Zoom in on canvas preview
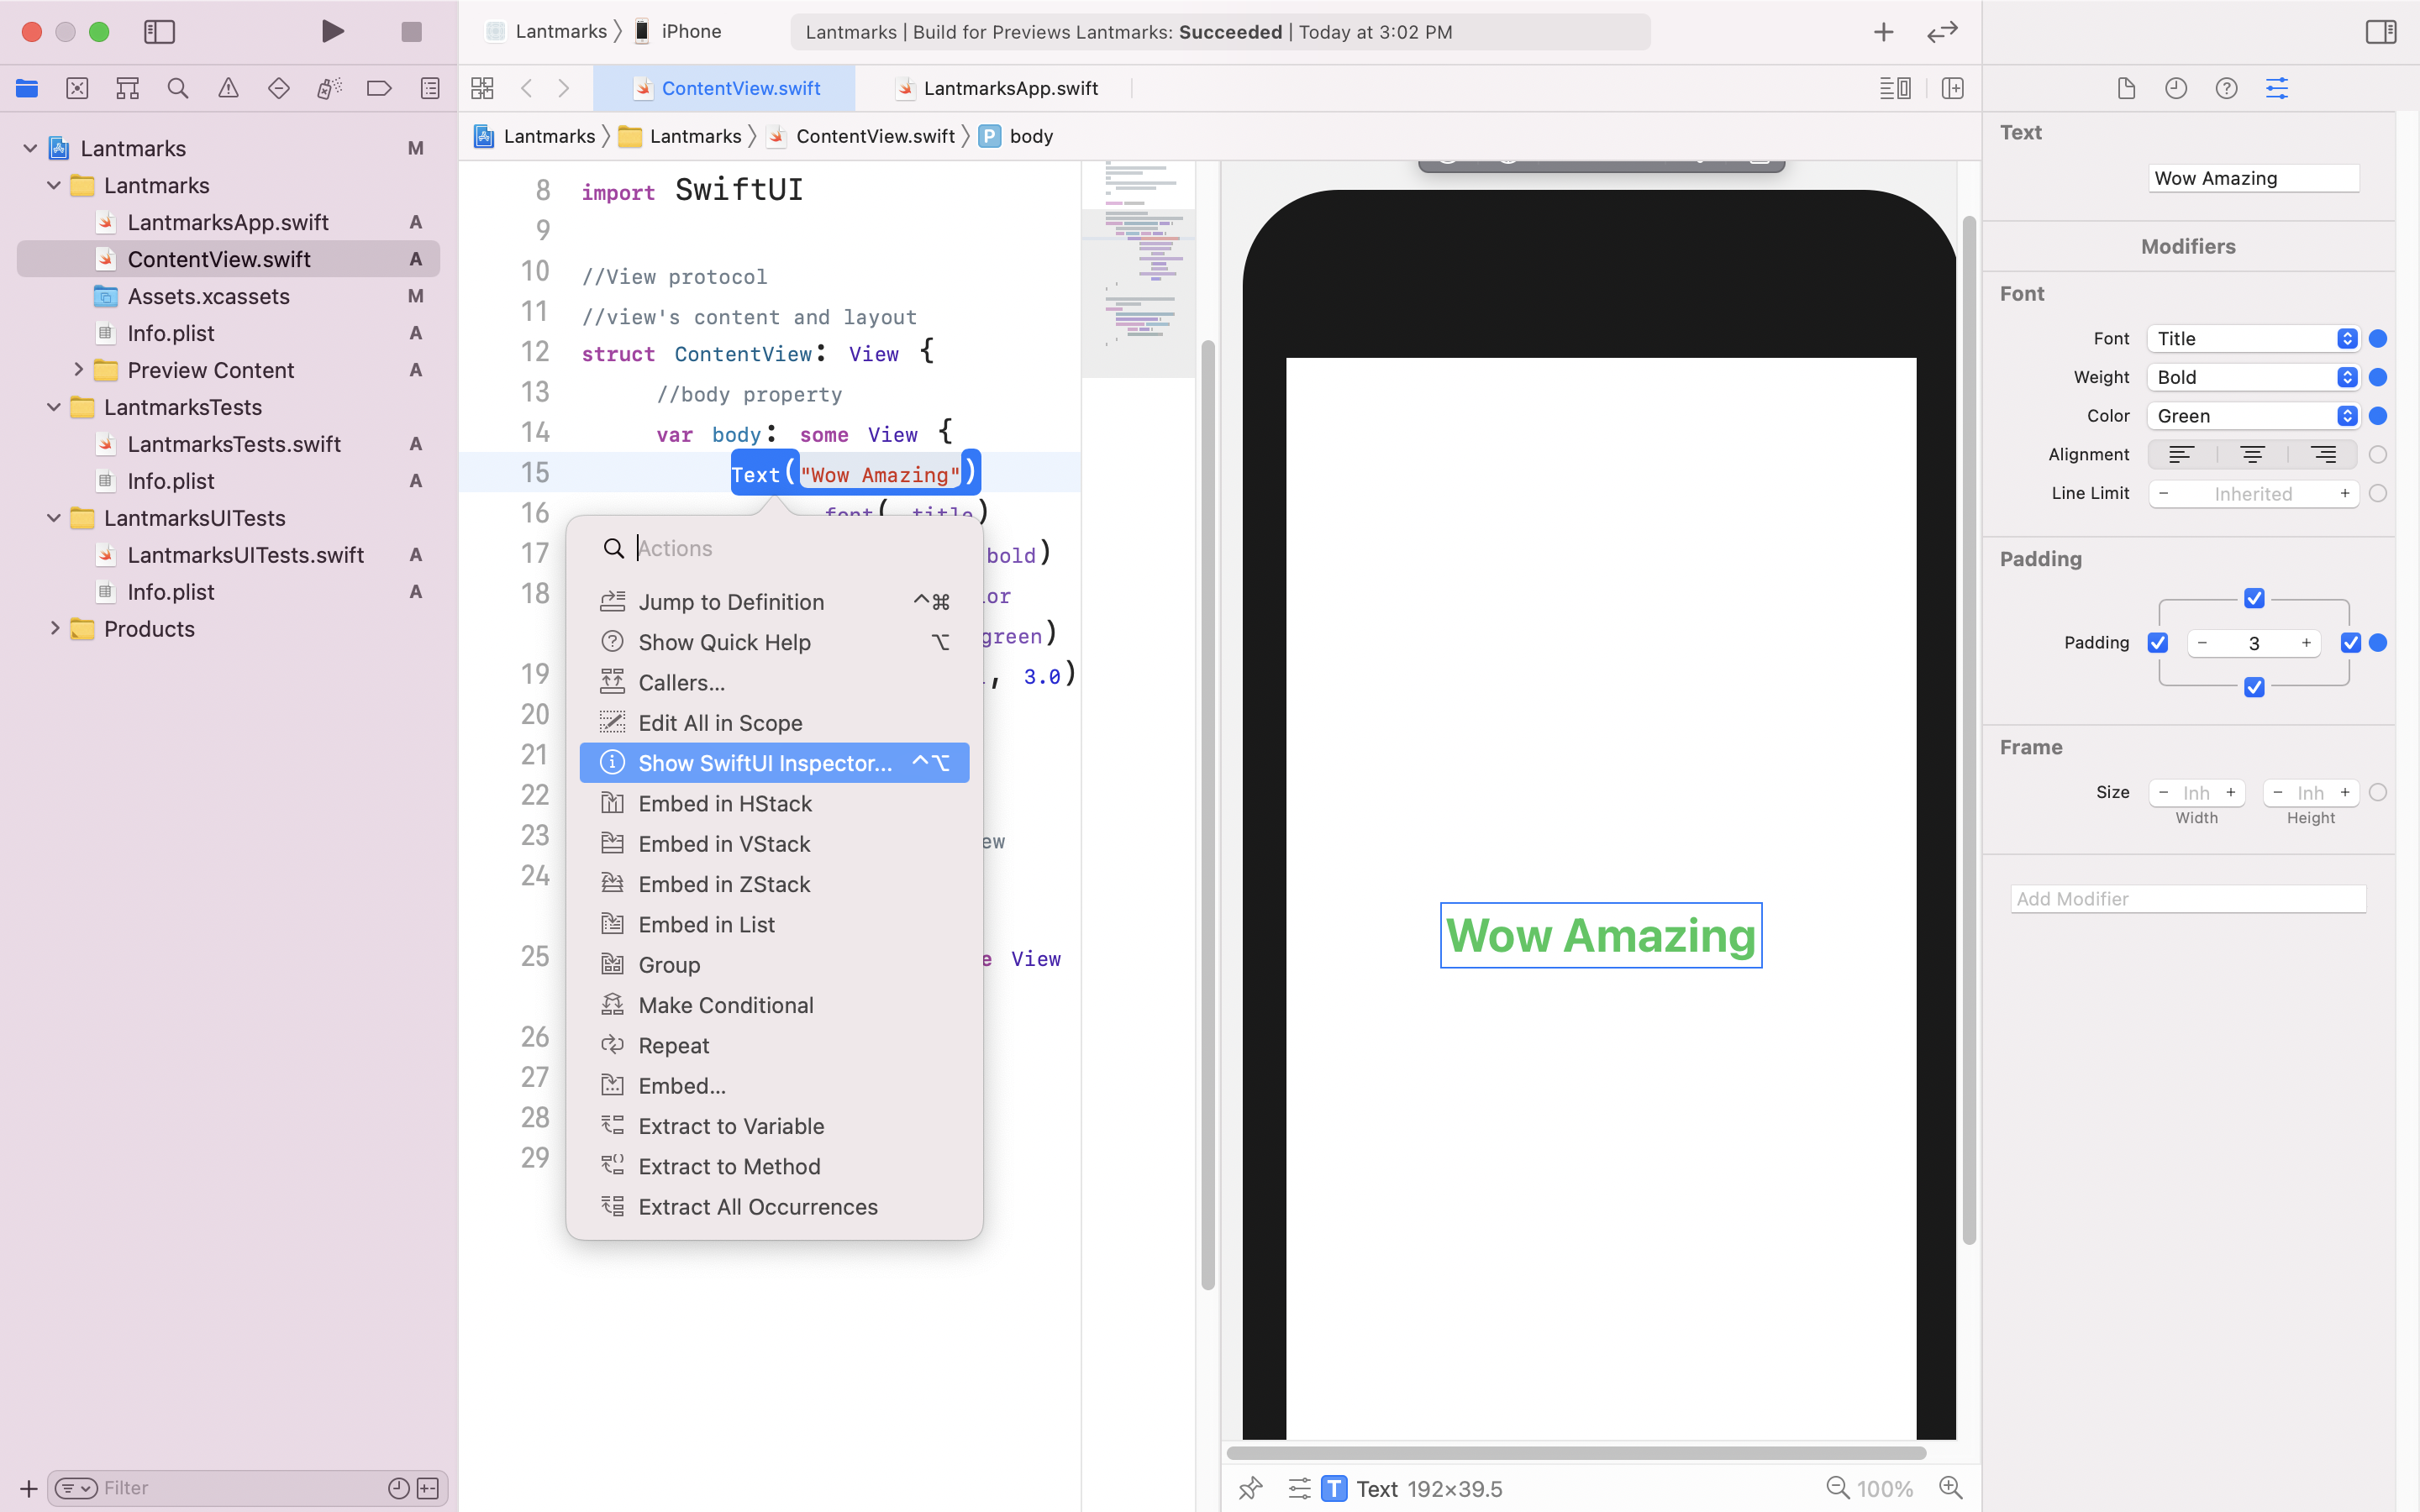 click(1950, 1488)
